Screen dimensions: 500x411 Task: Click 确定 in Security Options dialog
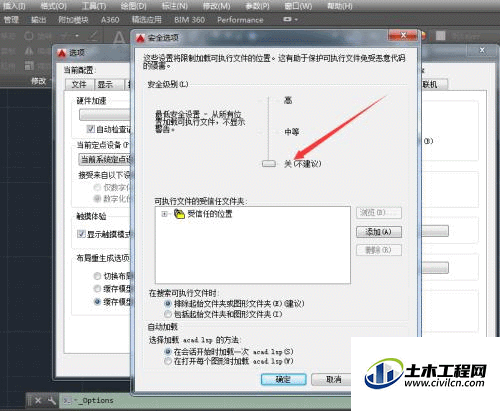(x=283, y=379)
